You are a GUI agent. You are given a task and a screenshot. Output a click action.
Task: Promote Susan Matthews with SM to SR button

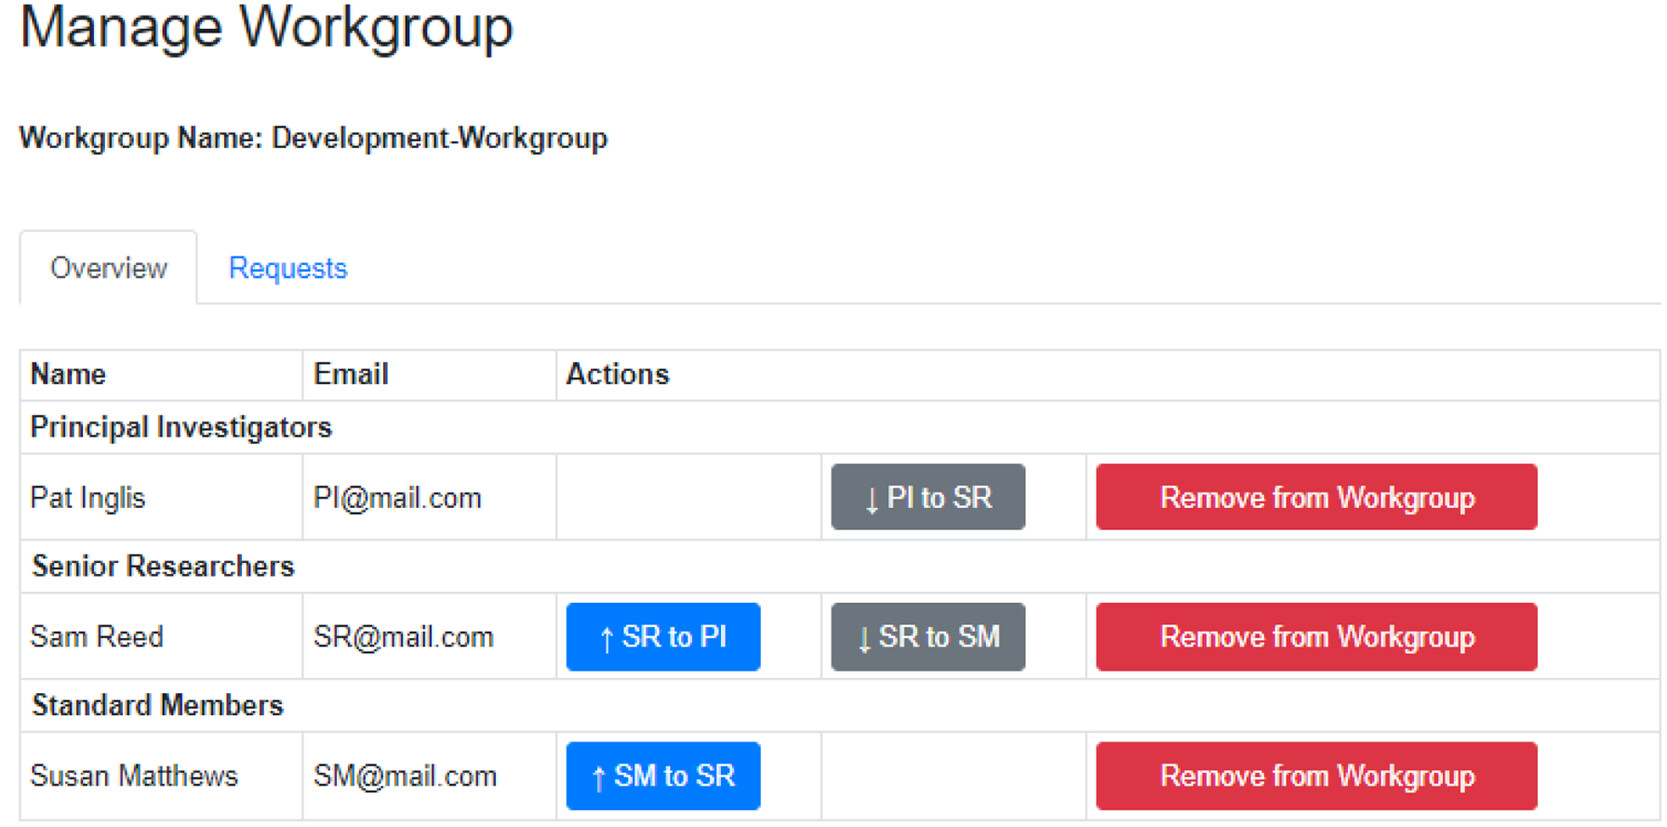[x=663, y=776]
